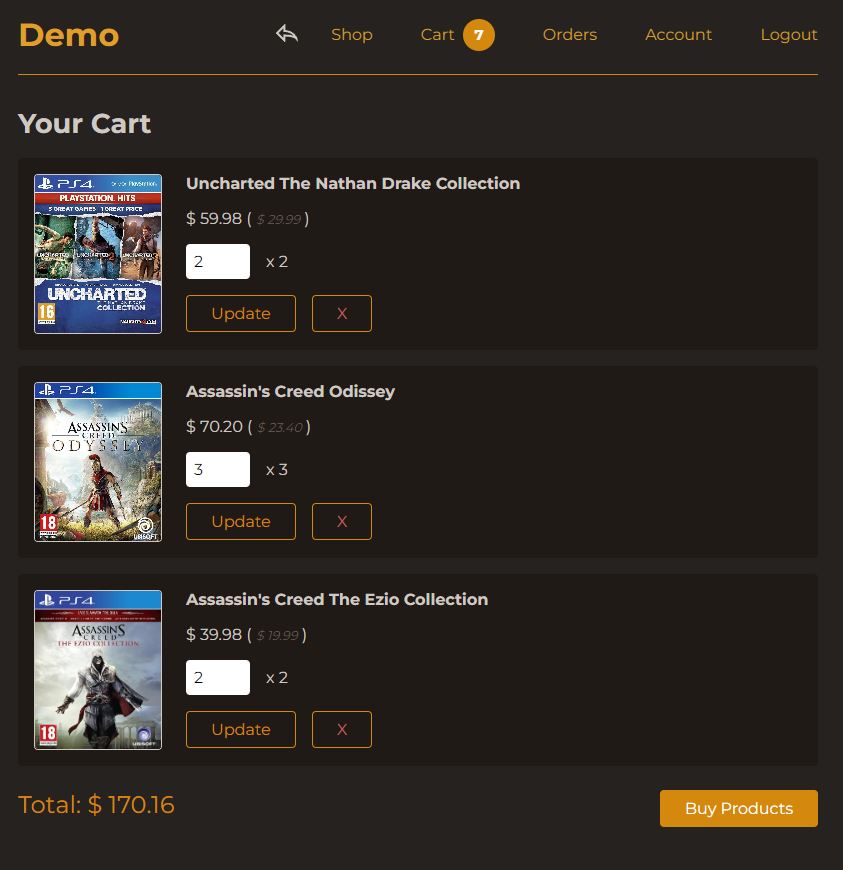Remove Ezio Collection with X button

pos(342,730)
